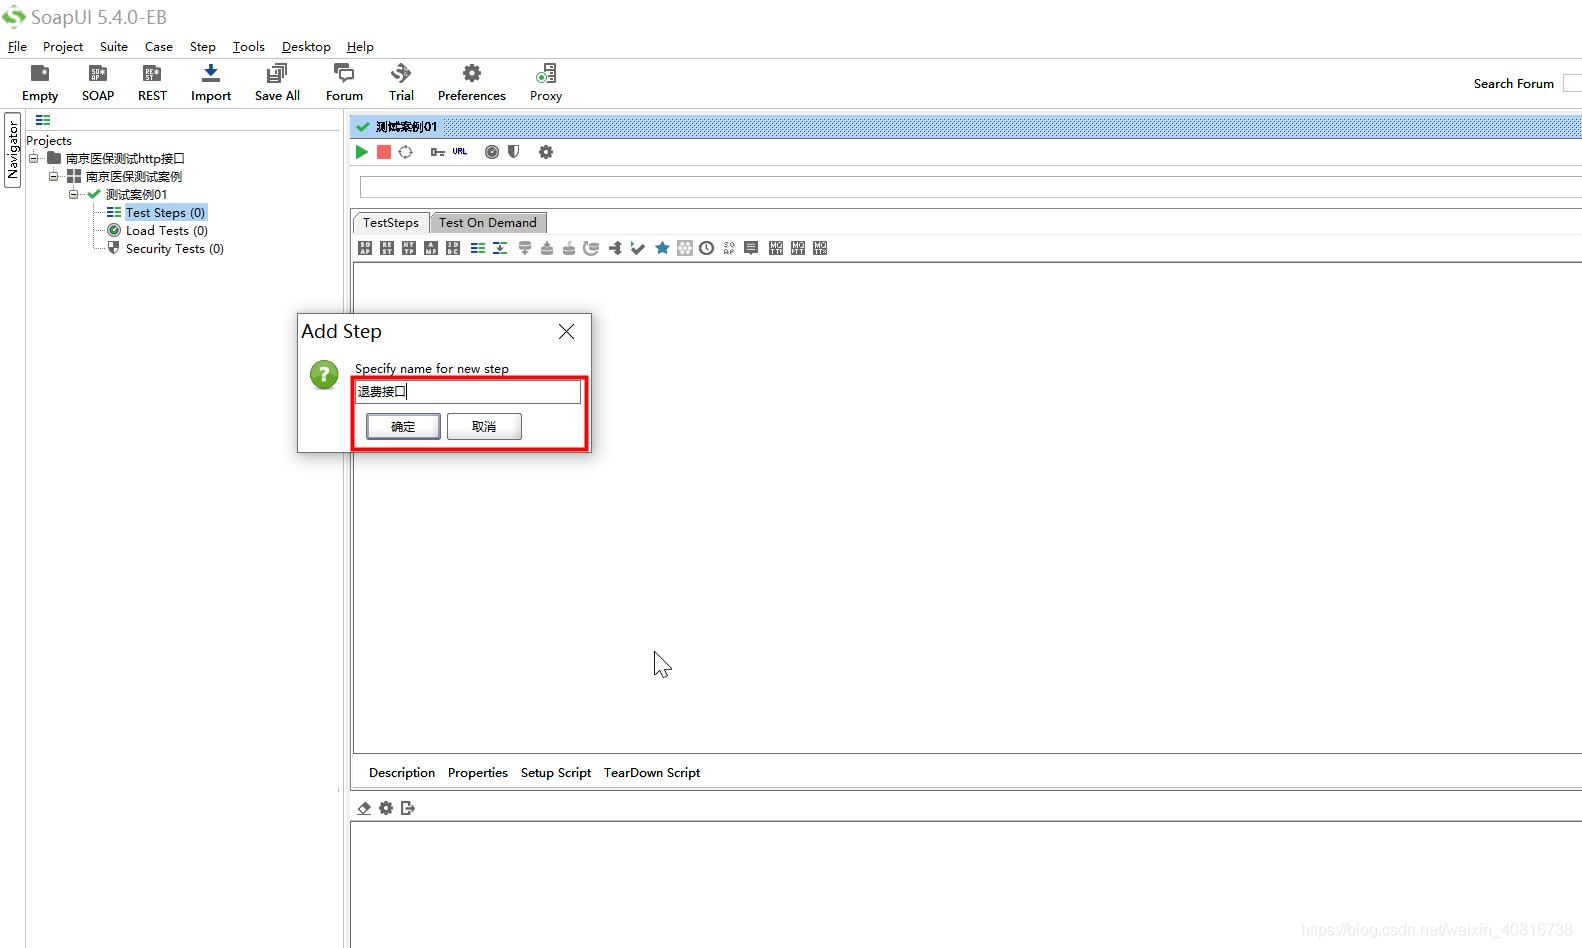Close the Add Step dialog
The image size is (1582, 948).
[566, 331]
